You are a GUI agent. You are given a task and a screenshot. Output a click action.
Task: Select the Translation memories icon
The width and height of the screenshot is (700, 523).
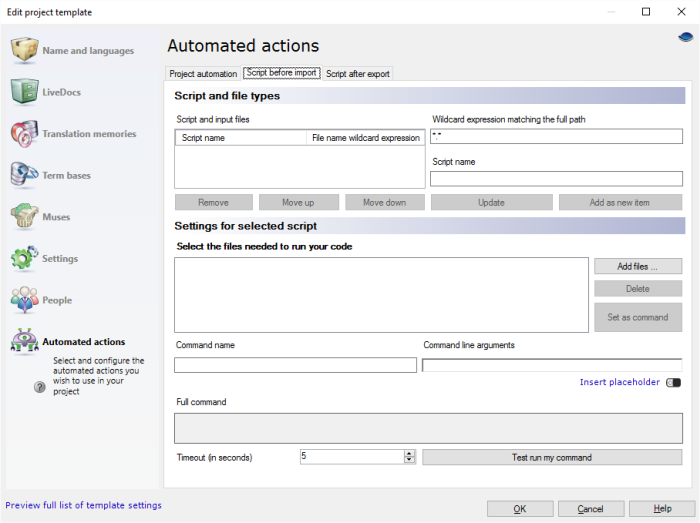pyautogui.click(x=25, y=134)
